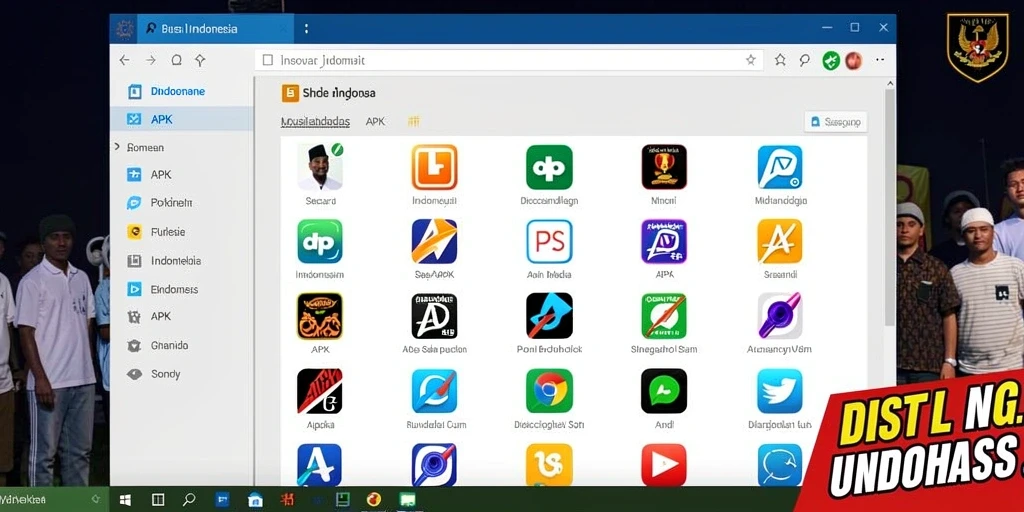Image resolution: width=1024 pixels, height=512 pixels.
Task: Open the blue letter A app icon
Action: pyautogui.click(x=320, y=465)
